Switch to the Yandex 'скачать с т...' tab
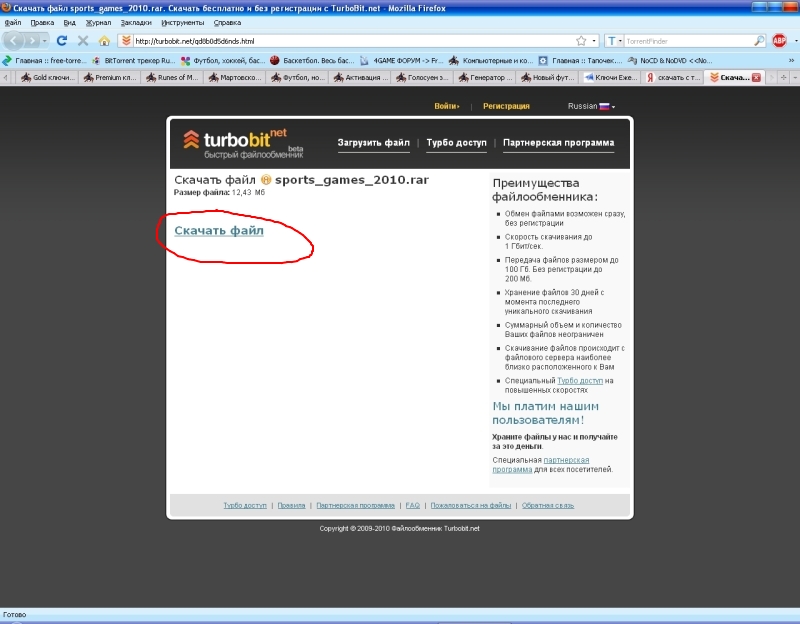Viewport: 800px width, 624px height. 672,78
